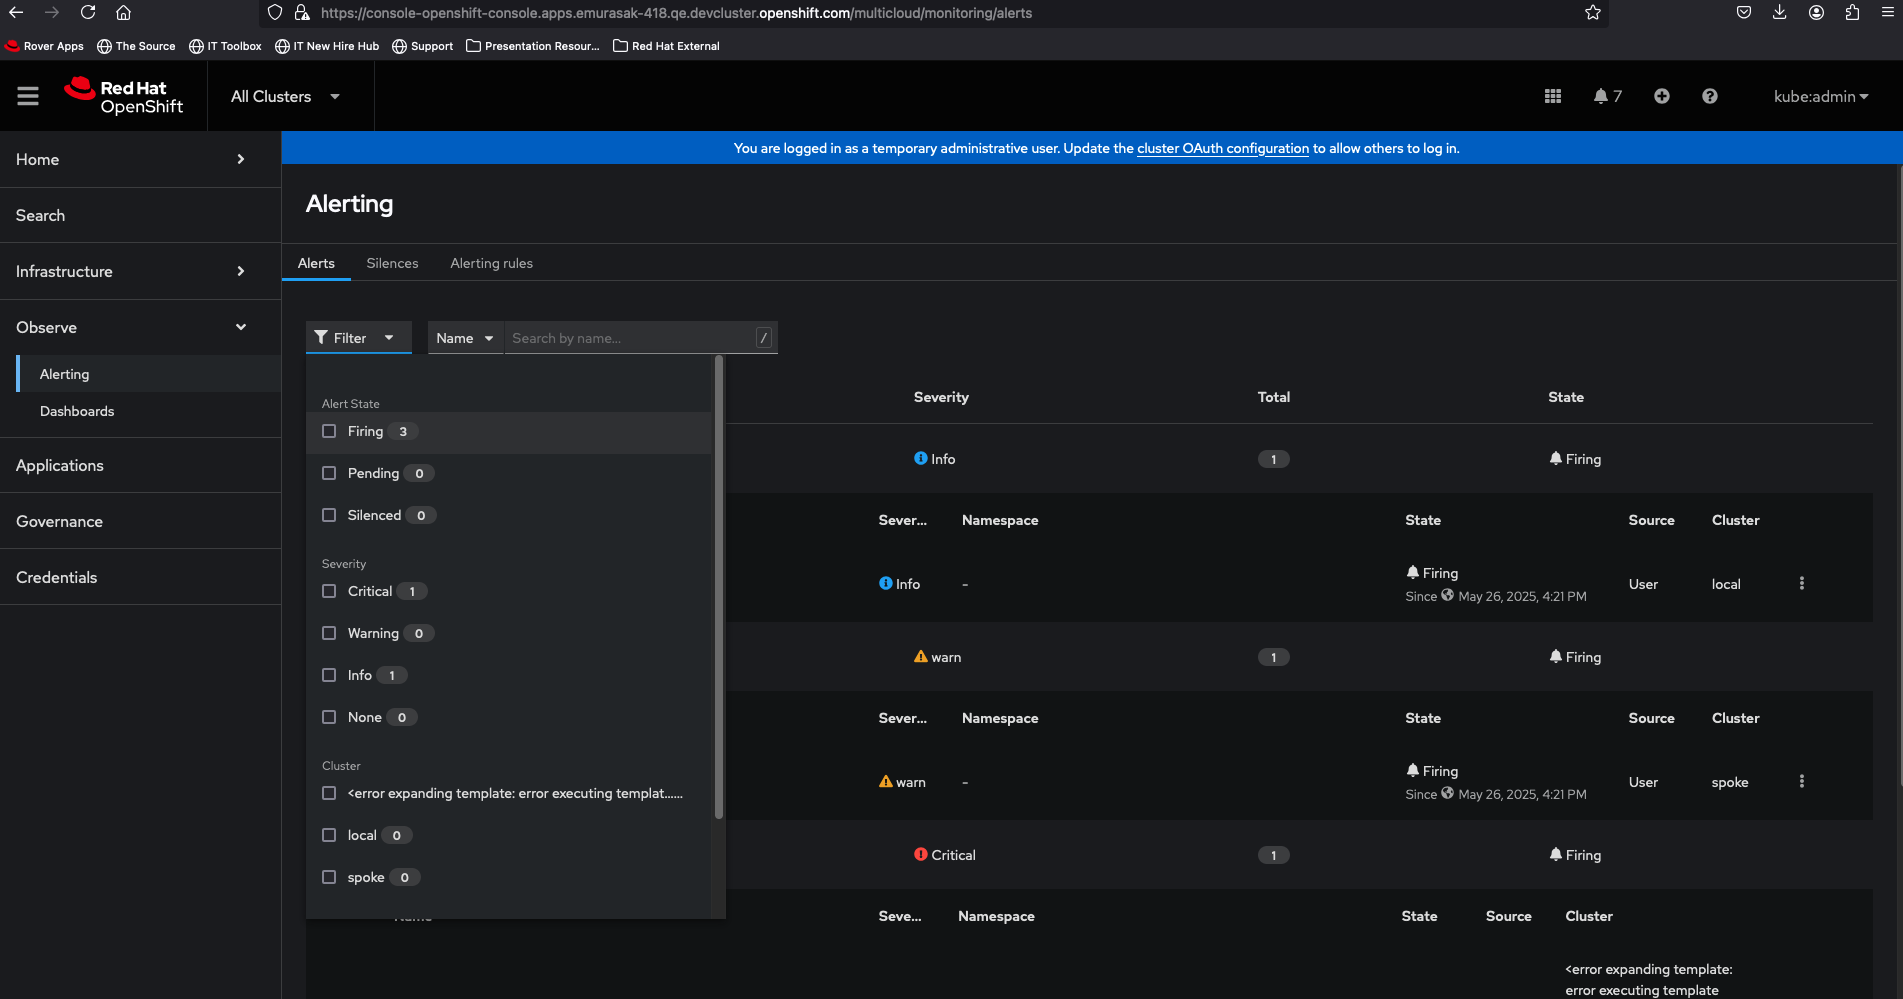The image size is (1903, 999).
Task: Open the Red Hat External bookmark folder
Action: (666, 46)
